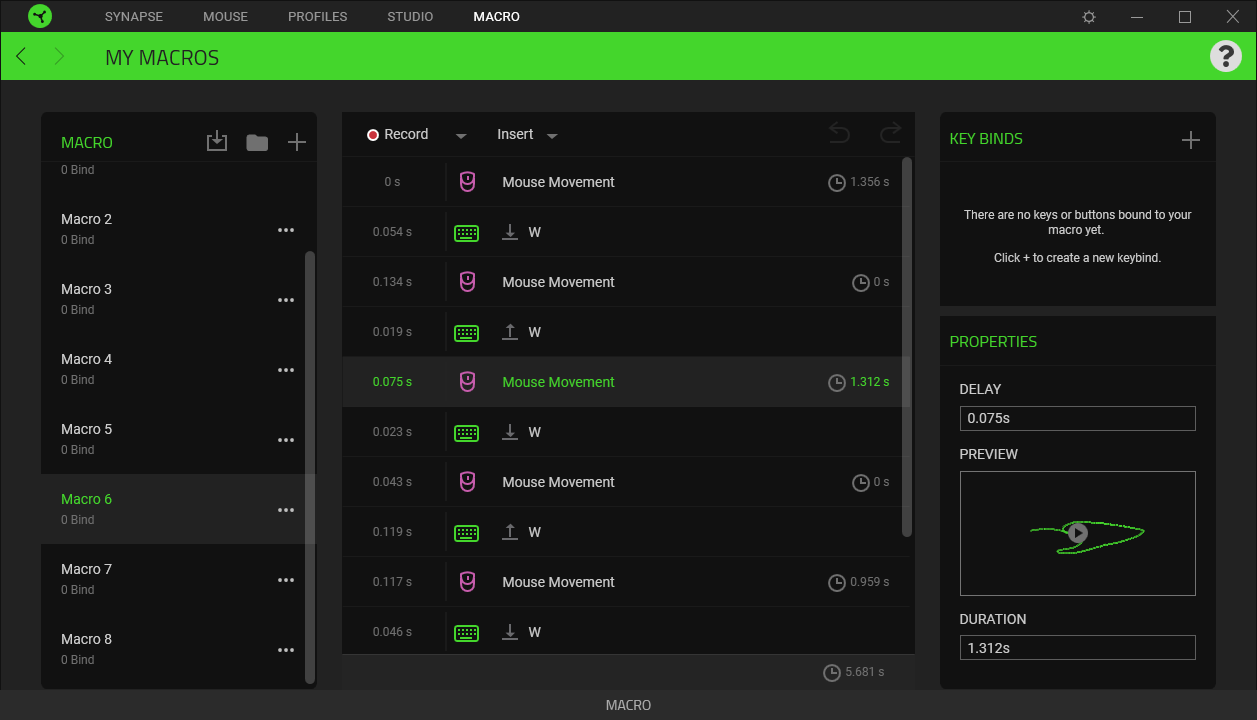Click the DELAY input field
This screenshot has height=720, width=1257.
click(x=1077, y=418)
